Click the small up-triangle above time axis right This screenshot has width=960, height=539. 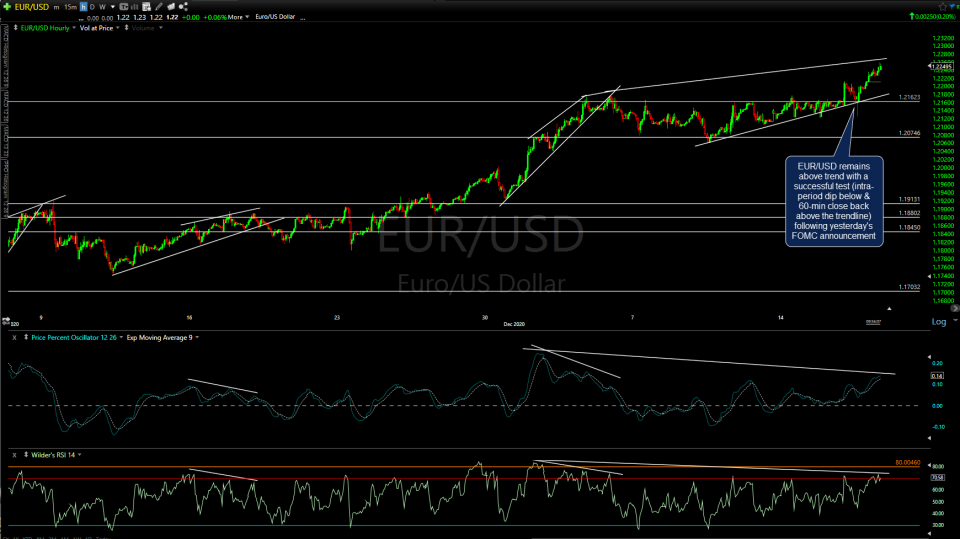point(889,309)
